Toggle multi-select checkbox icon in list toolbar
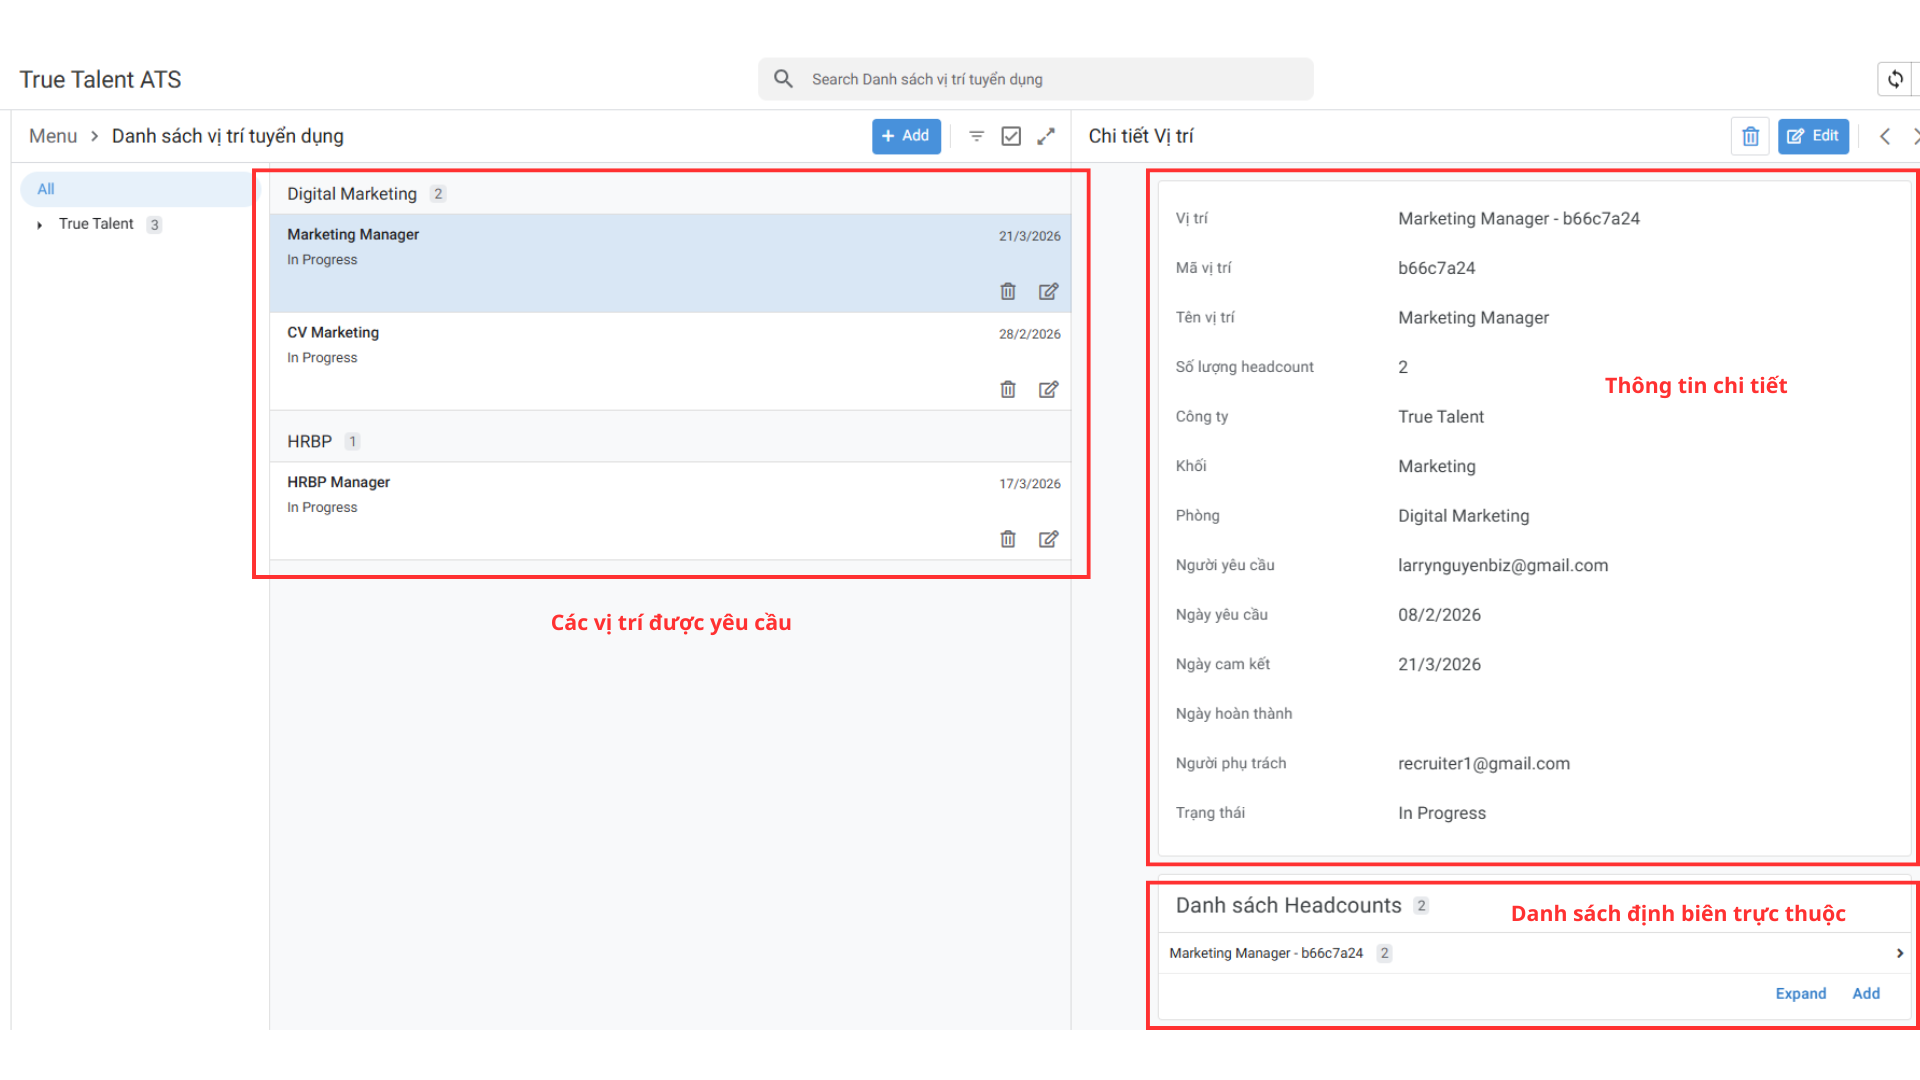This screenshot has height=1080, width=1920. coord(1011,136)
